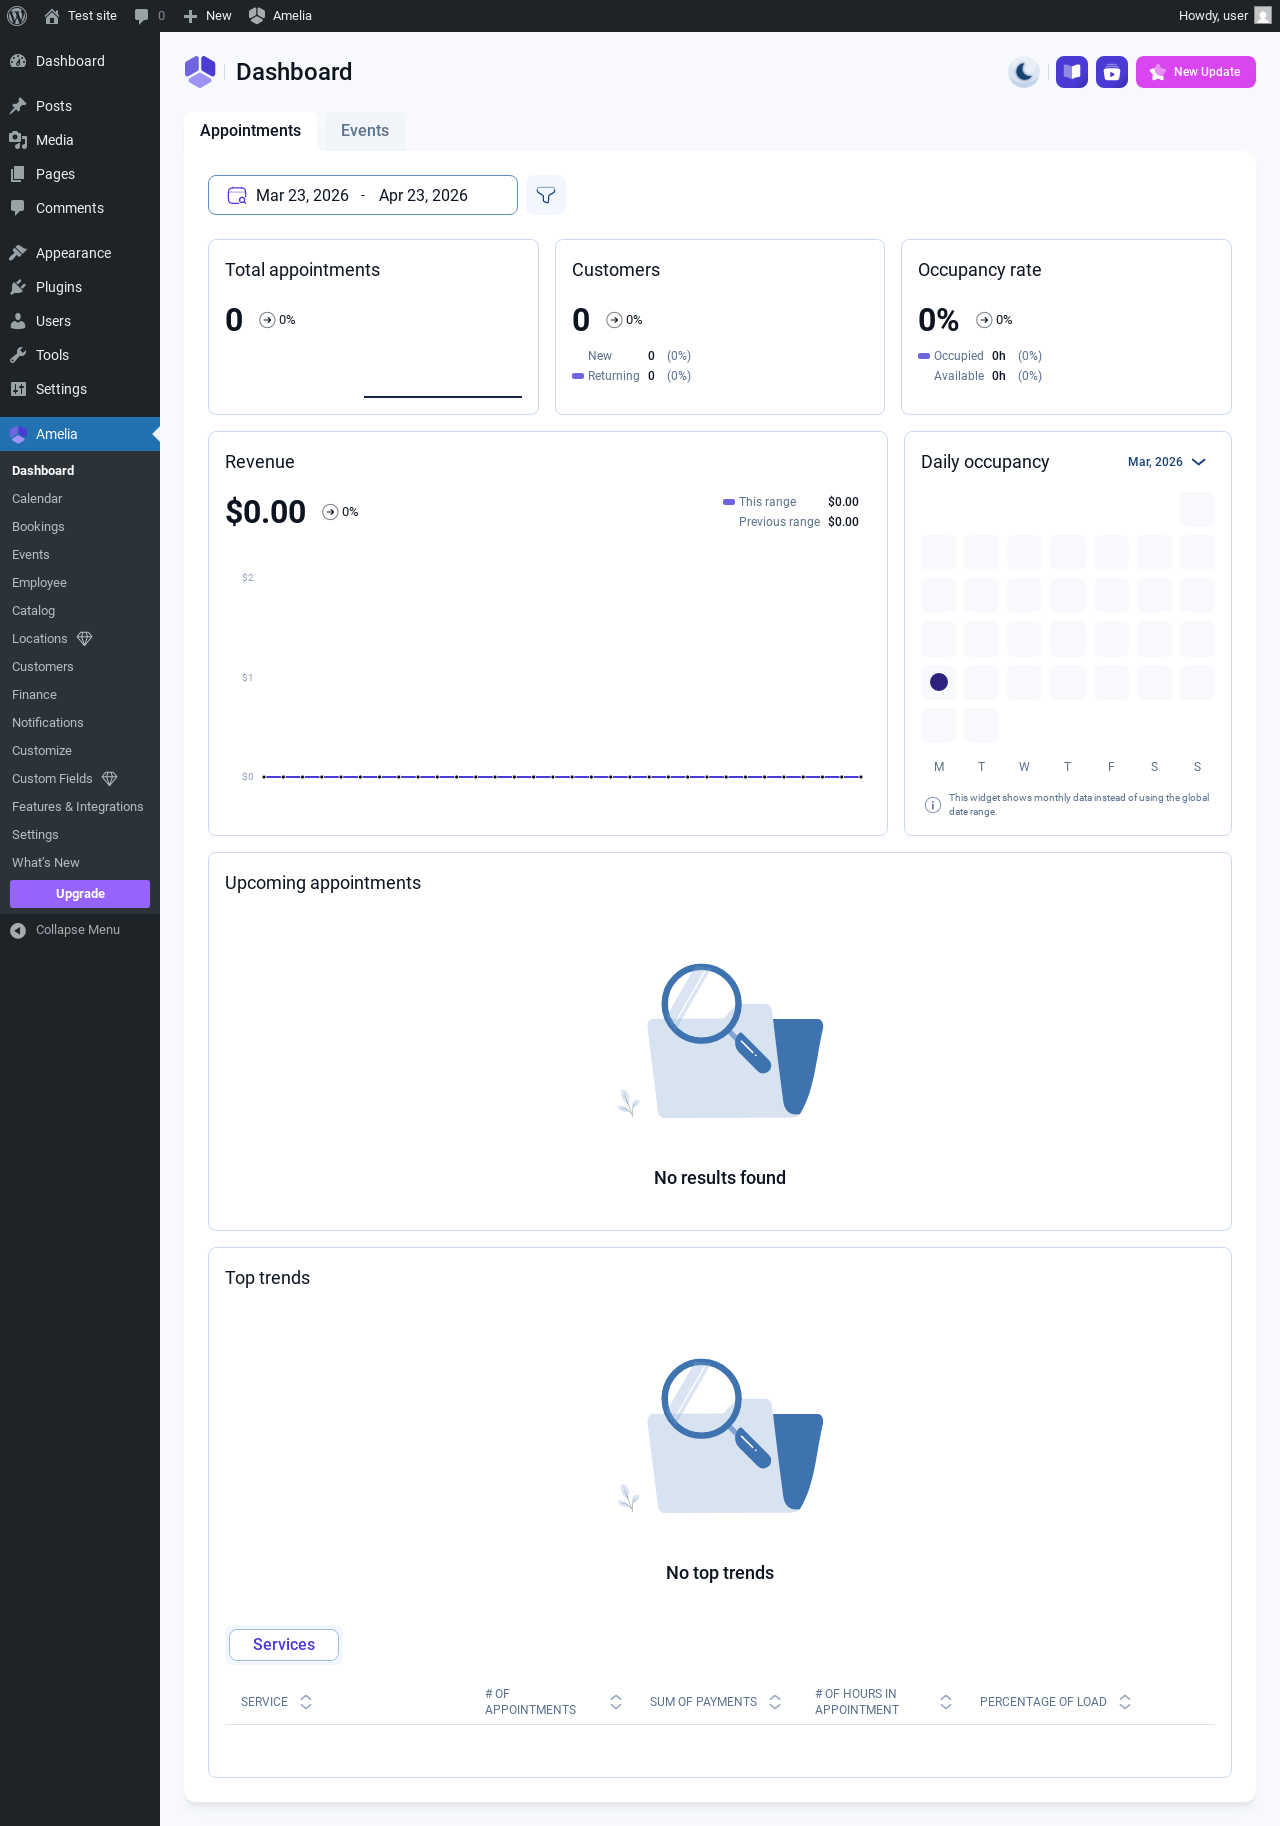Image resolution: width=1280 pixels, height=1826 pixels.
Task: Open the documentation book icon
Action: pyautogui.click(x=1072, y=72)
